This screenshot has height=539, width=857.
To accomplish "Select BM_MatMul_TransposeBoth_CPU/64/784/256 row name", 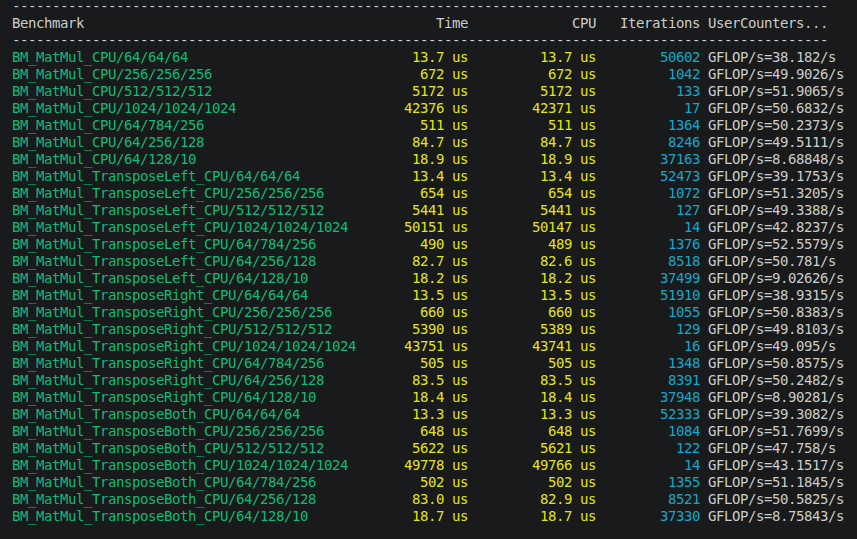I will (164, 482).
